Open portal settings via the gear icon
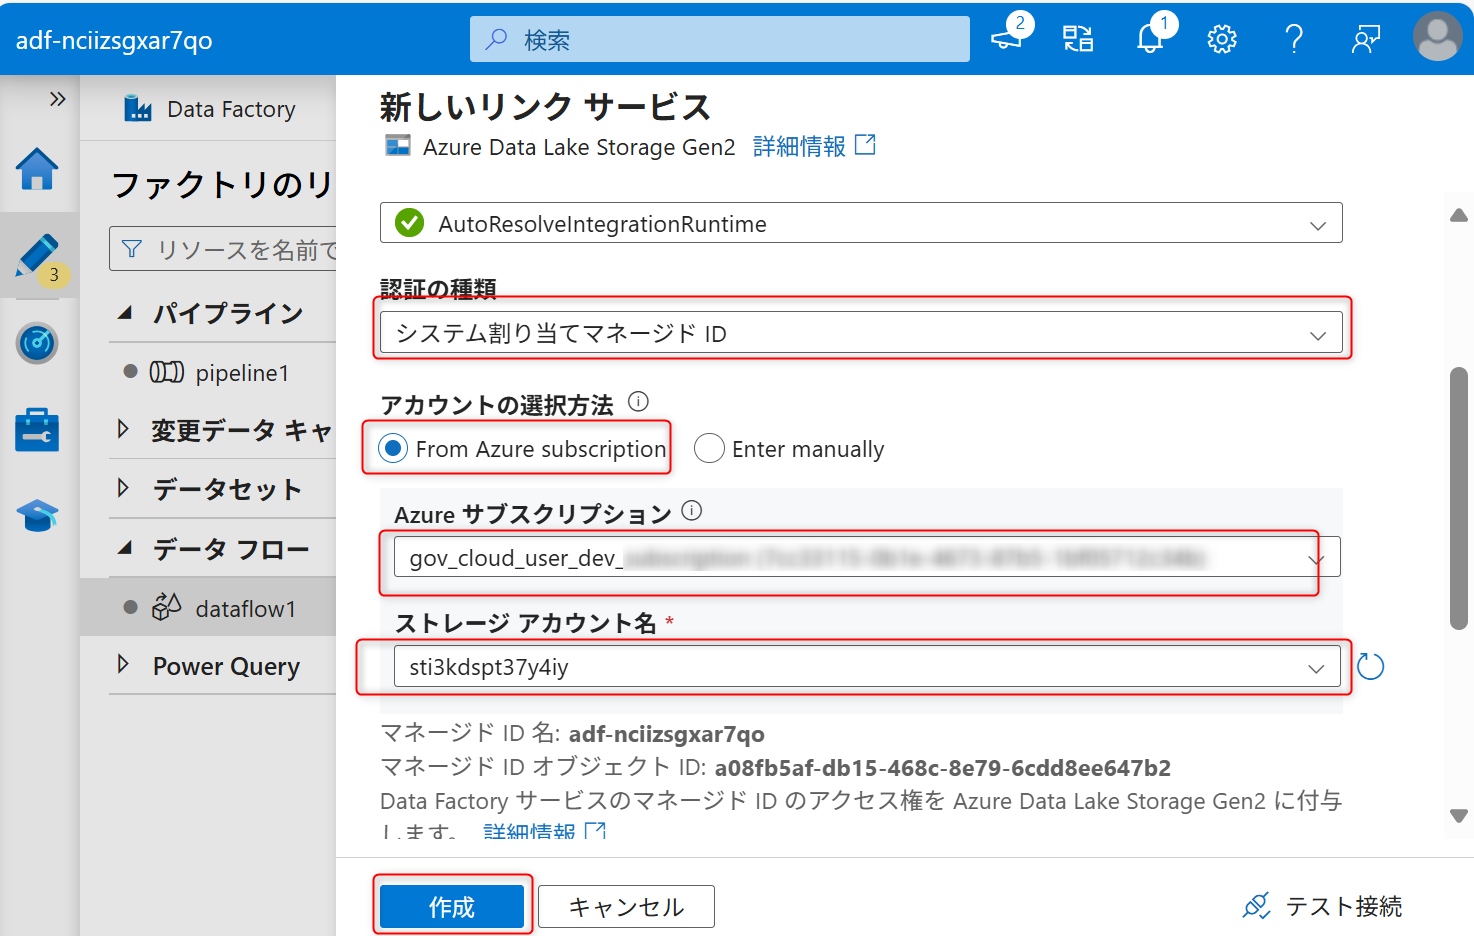 pyautogui.click(x=1221, y=38)
